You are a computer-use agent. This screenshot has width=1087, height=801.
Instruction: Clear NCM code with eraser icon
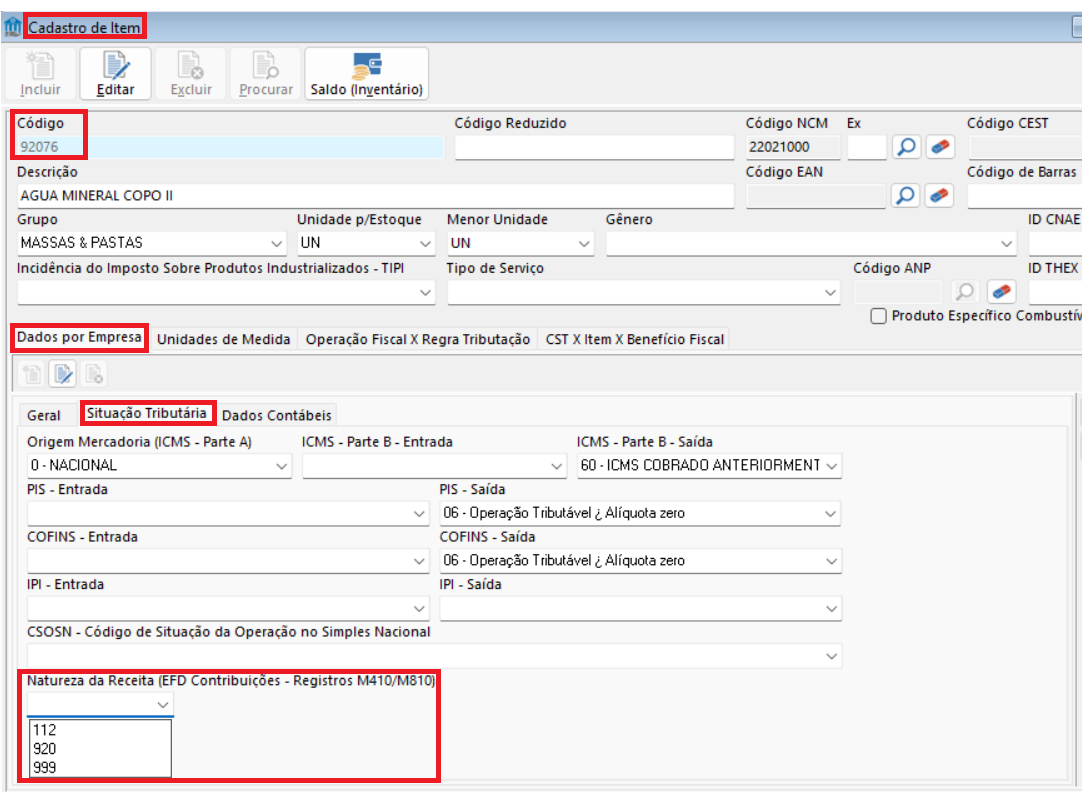[x=940, y=146]
